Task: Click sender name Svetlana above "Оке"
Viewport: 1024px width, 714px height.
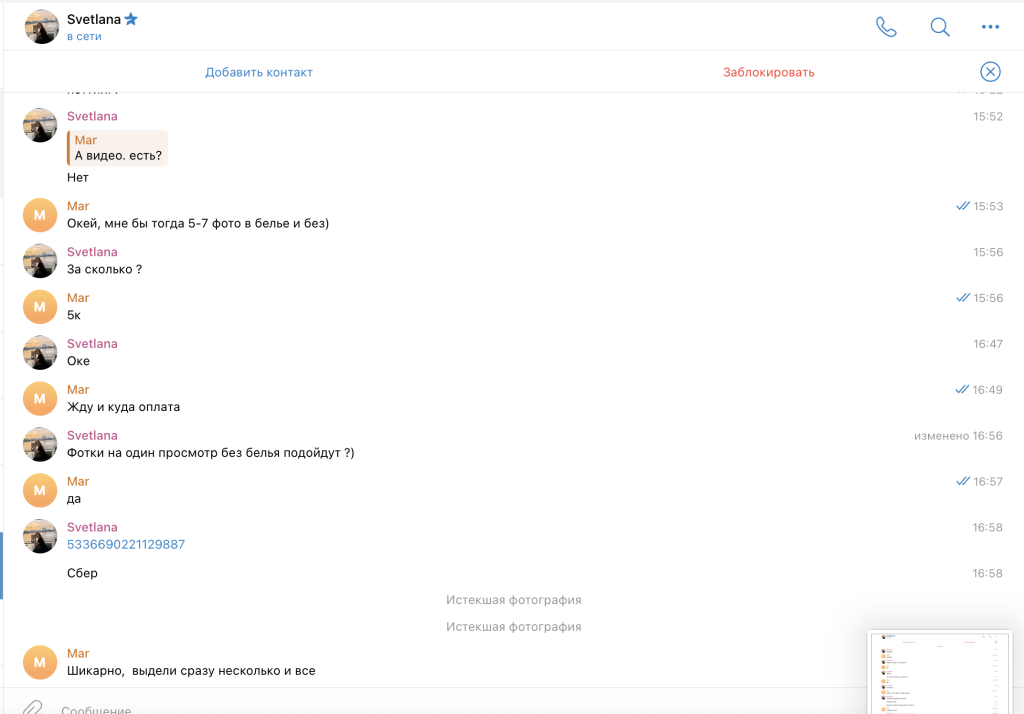Action: (x=92, y=344)
